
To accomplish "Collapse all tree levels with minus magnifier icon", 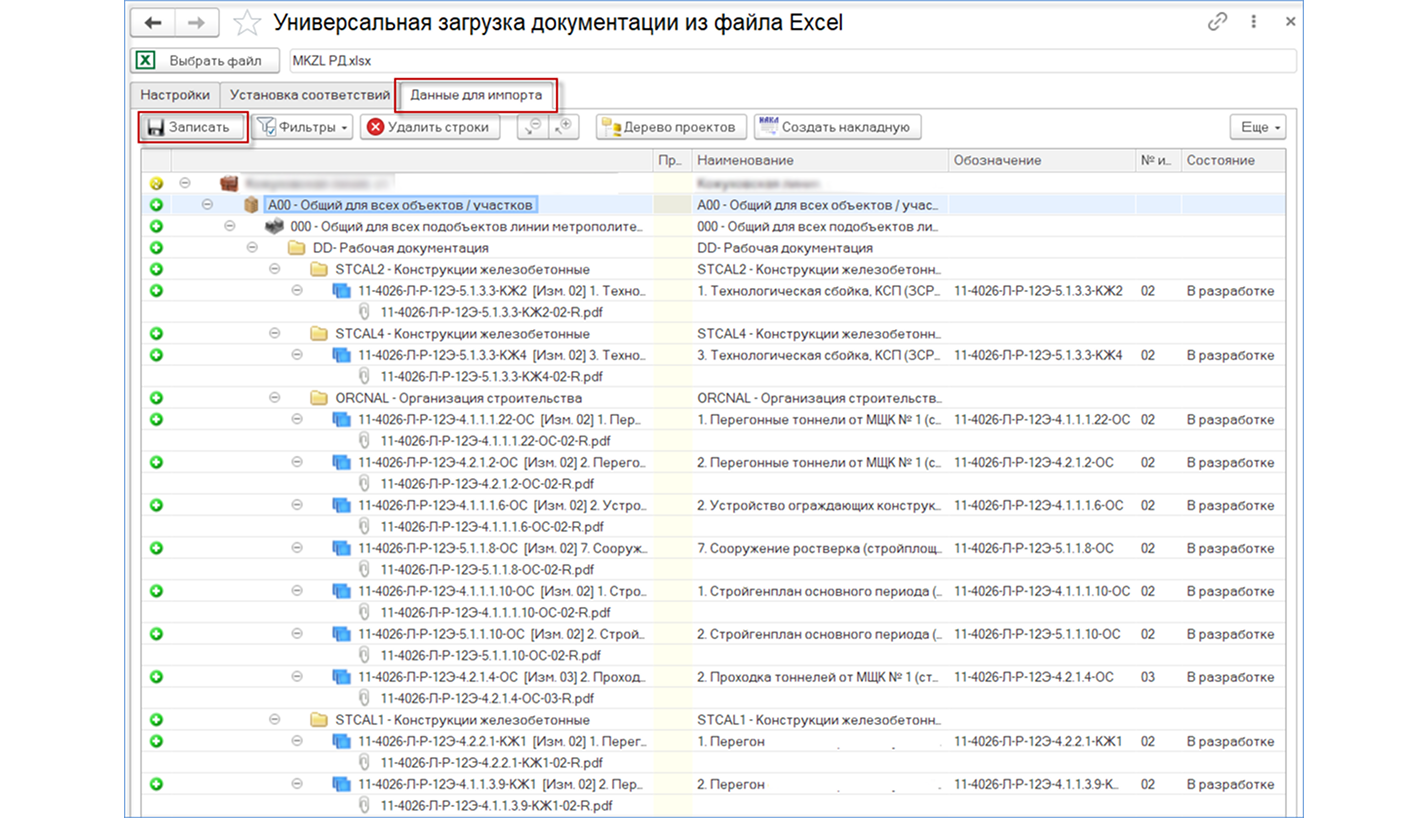I will 533,127.
